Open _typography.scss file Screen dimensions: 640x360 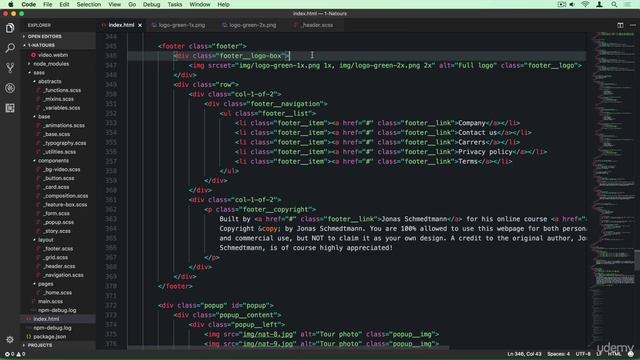click(x=64, y=143)
